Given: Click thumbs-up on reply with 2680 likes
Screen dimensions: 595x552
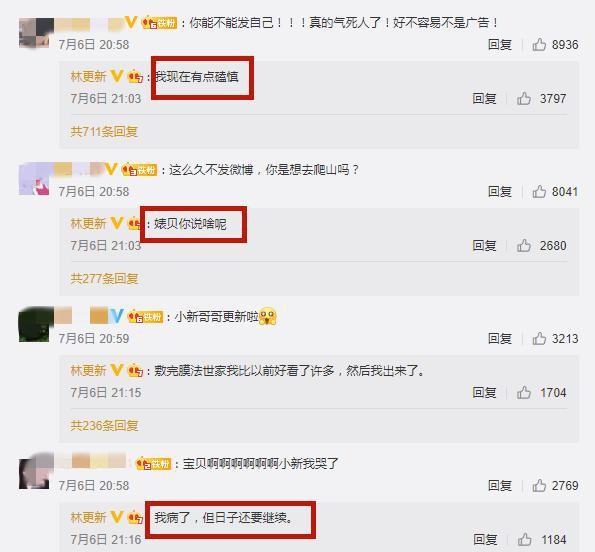Looking at the screenshot, I should point(524,245).
